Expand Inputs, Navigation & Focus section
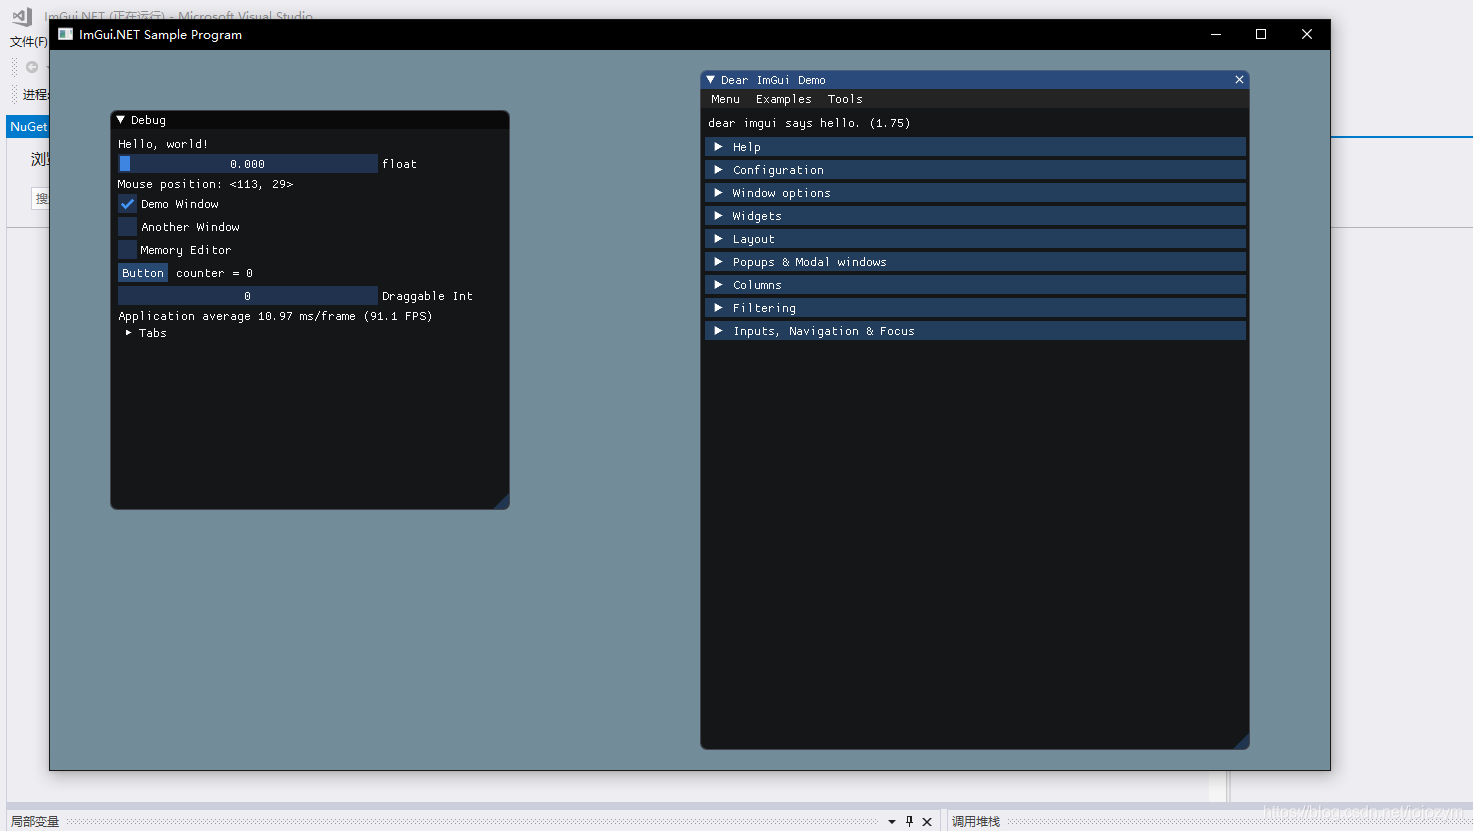1473x831 pixels. click(975, 331)
